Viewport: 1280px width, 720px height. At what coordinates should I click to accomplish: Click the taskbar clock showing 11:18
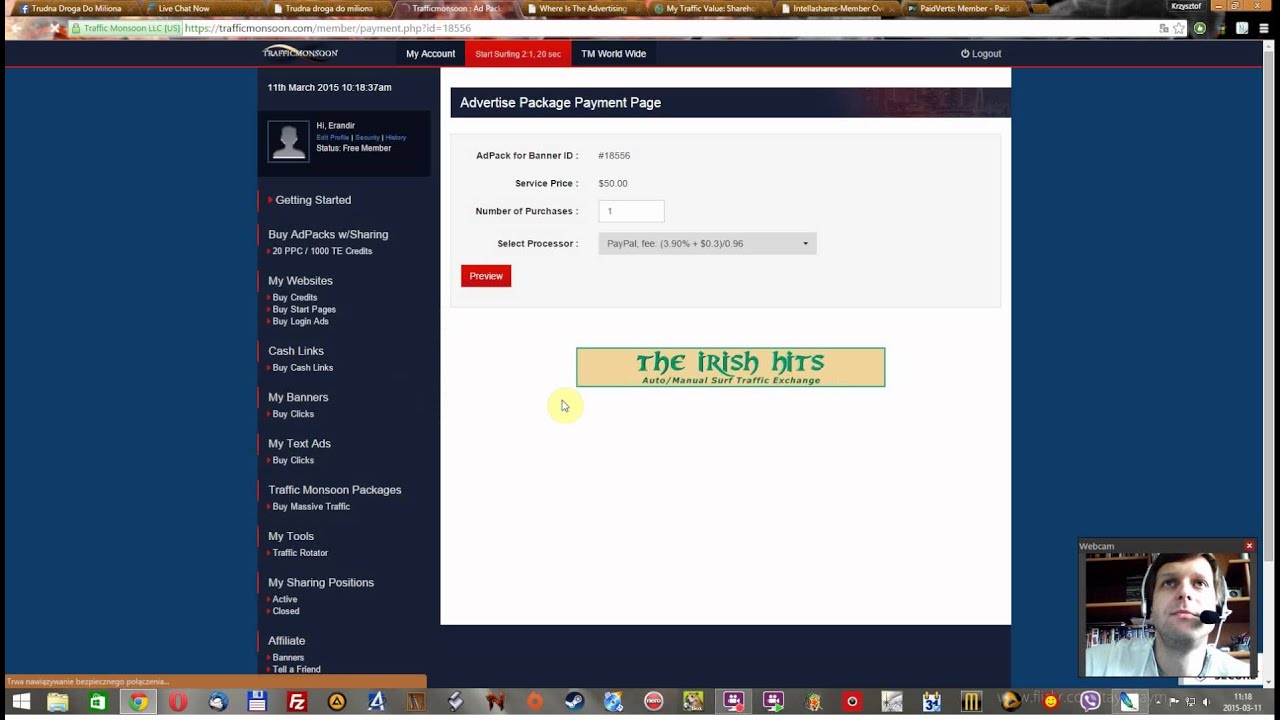(x=1243, y=702)
